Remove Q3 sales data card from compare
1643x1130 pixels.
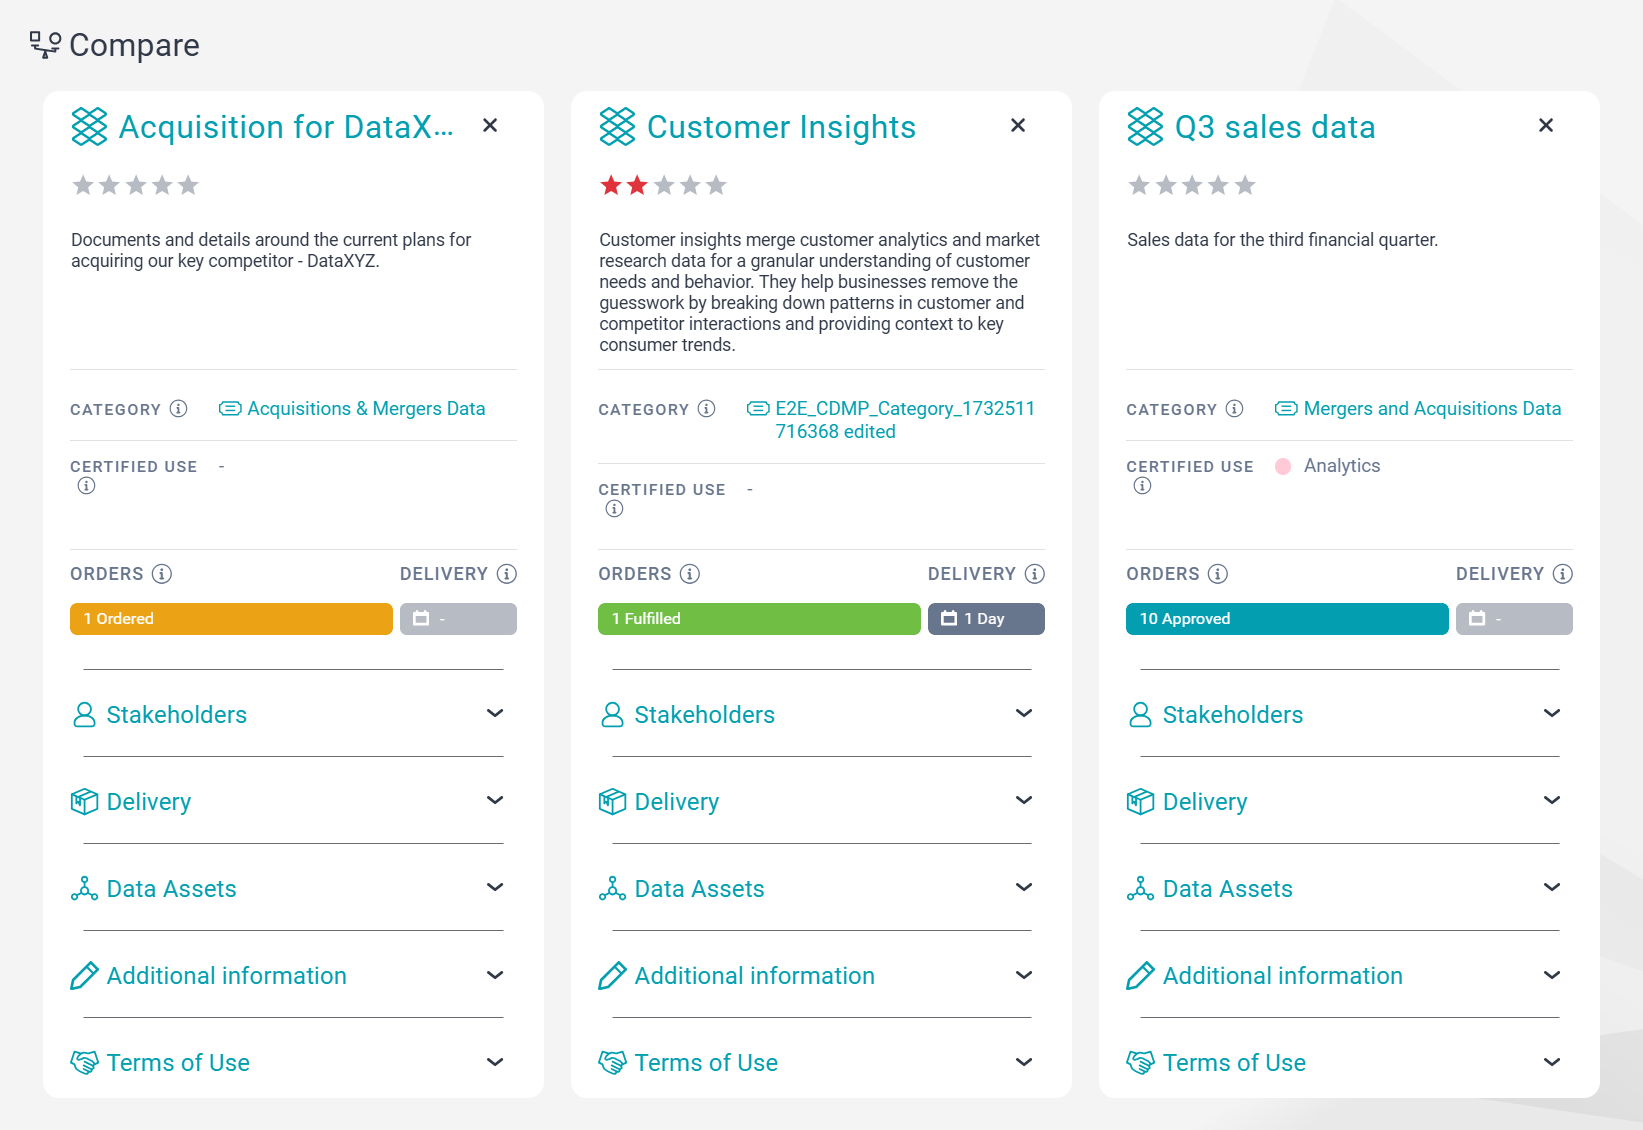[1546, 125]
